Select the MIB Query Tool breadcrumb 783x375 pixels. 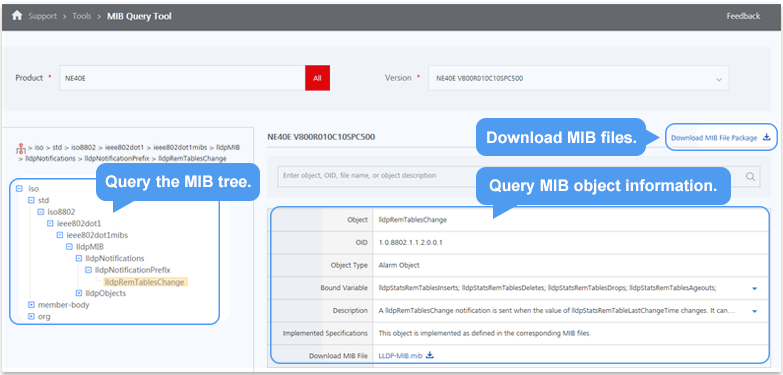point(139,16)
